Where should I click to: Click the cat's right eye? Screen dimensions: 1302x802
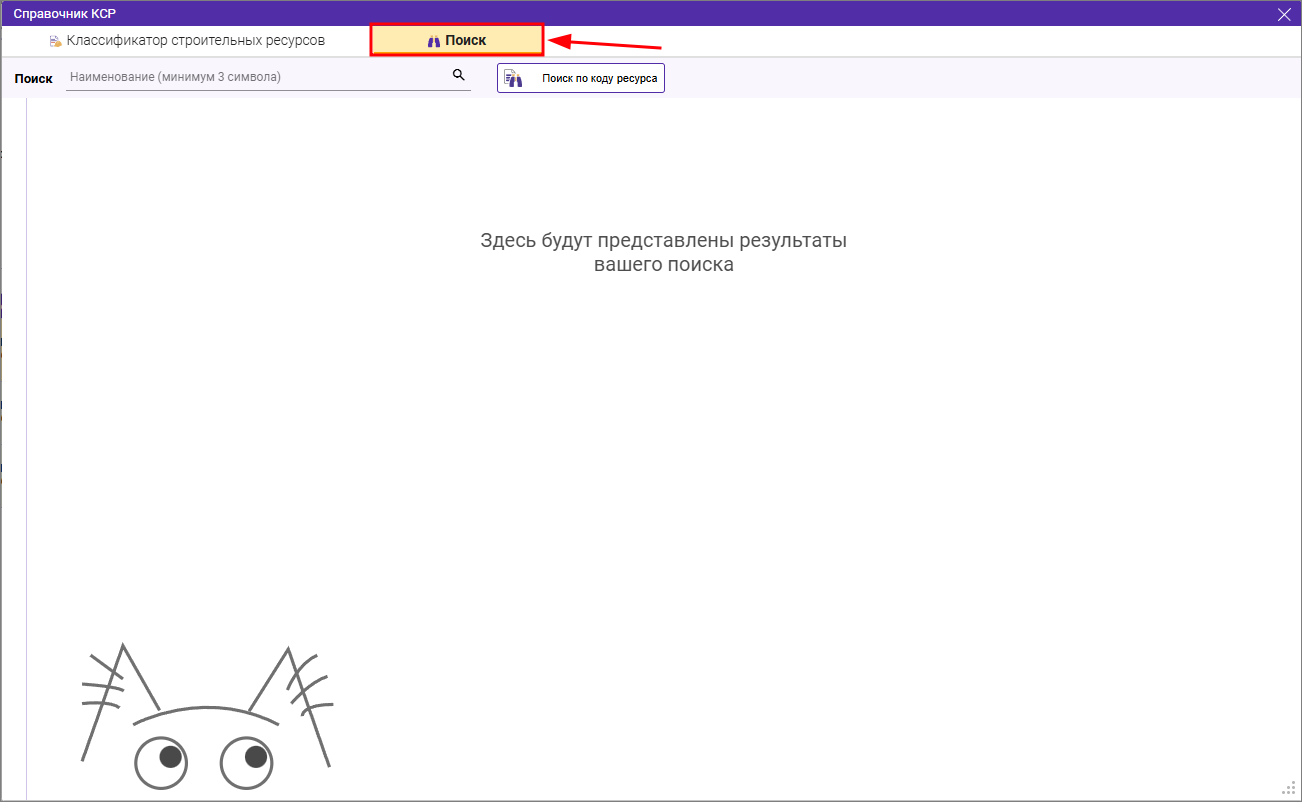click(x=246, y=762)
